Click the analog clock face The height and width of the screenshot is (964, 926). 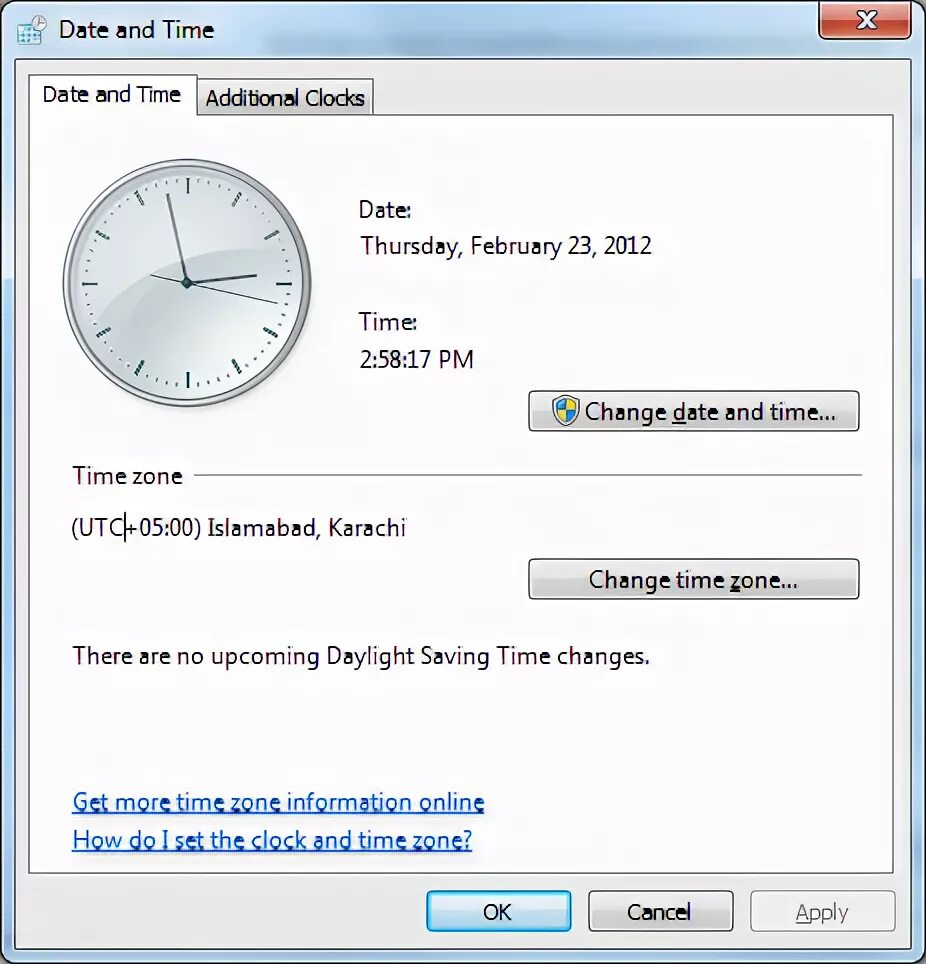[187, 282]
